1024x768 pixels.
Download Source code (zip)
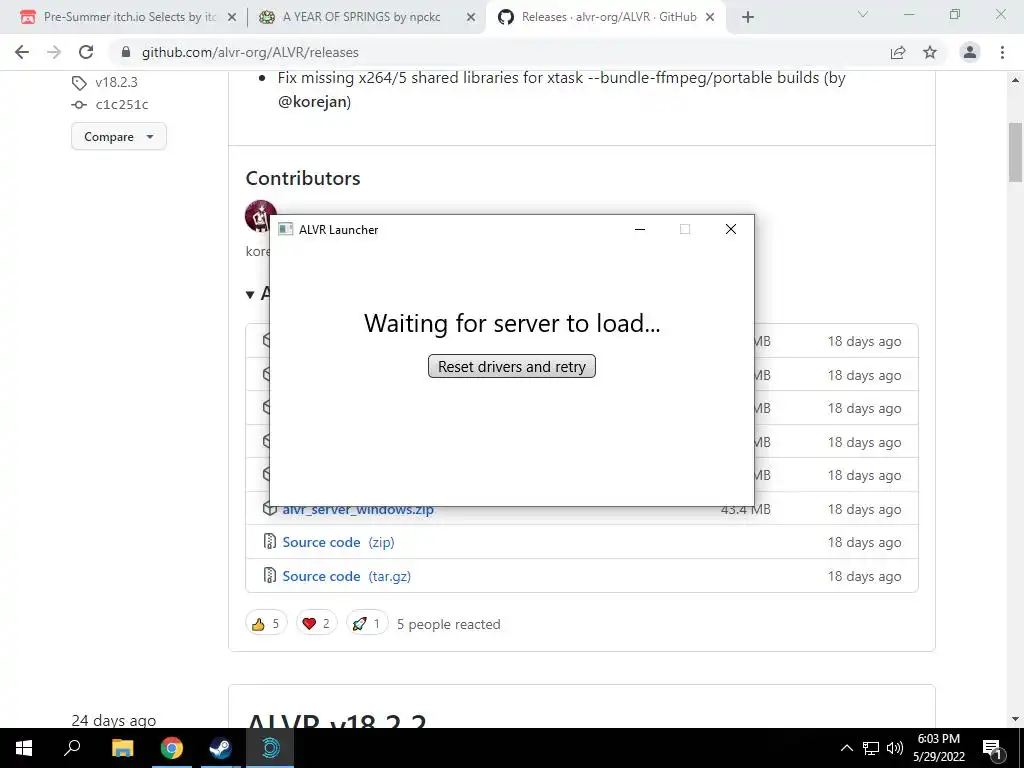pos(338,542)
